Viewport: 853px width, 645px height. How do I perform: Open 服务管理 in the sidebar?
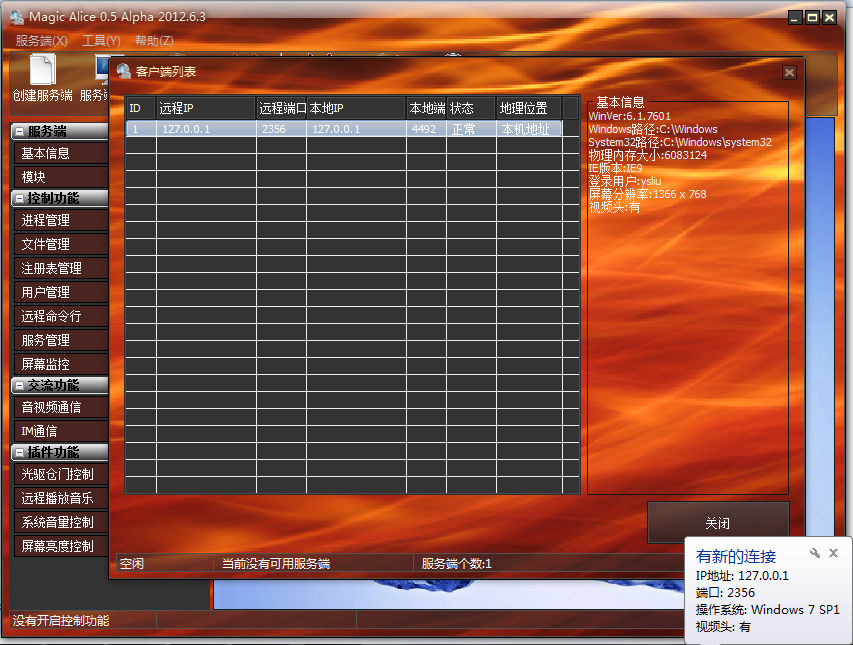click(61, 340)
